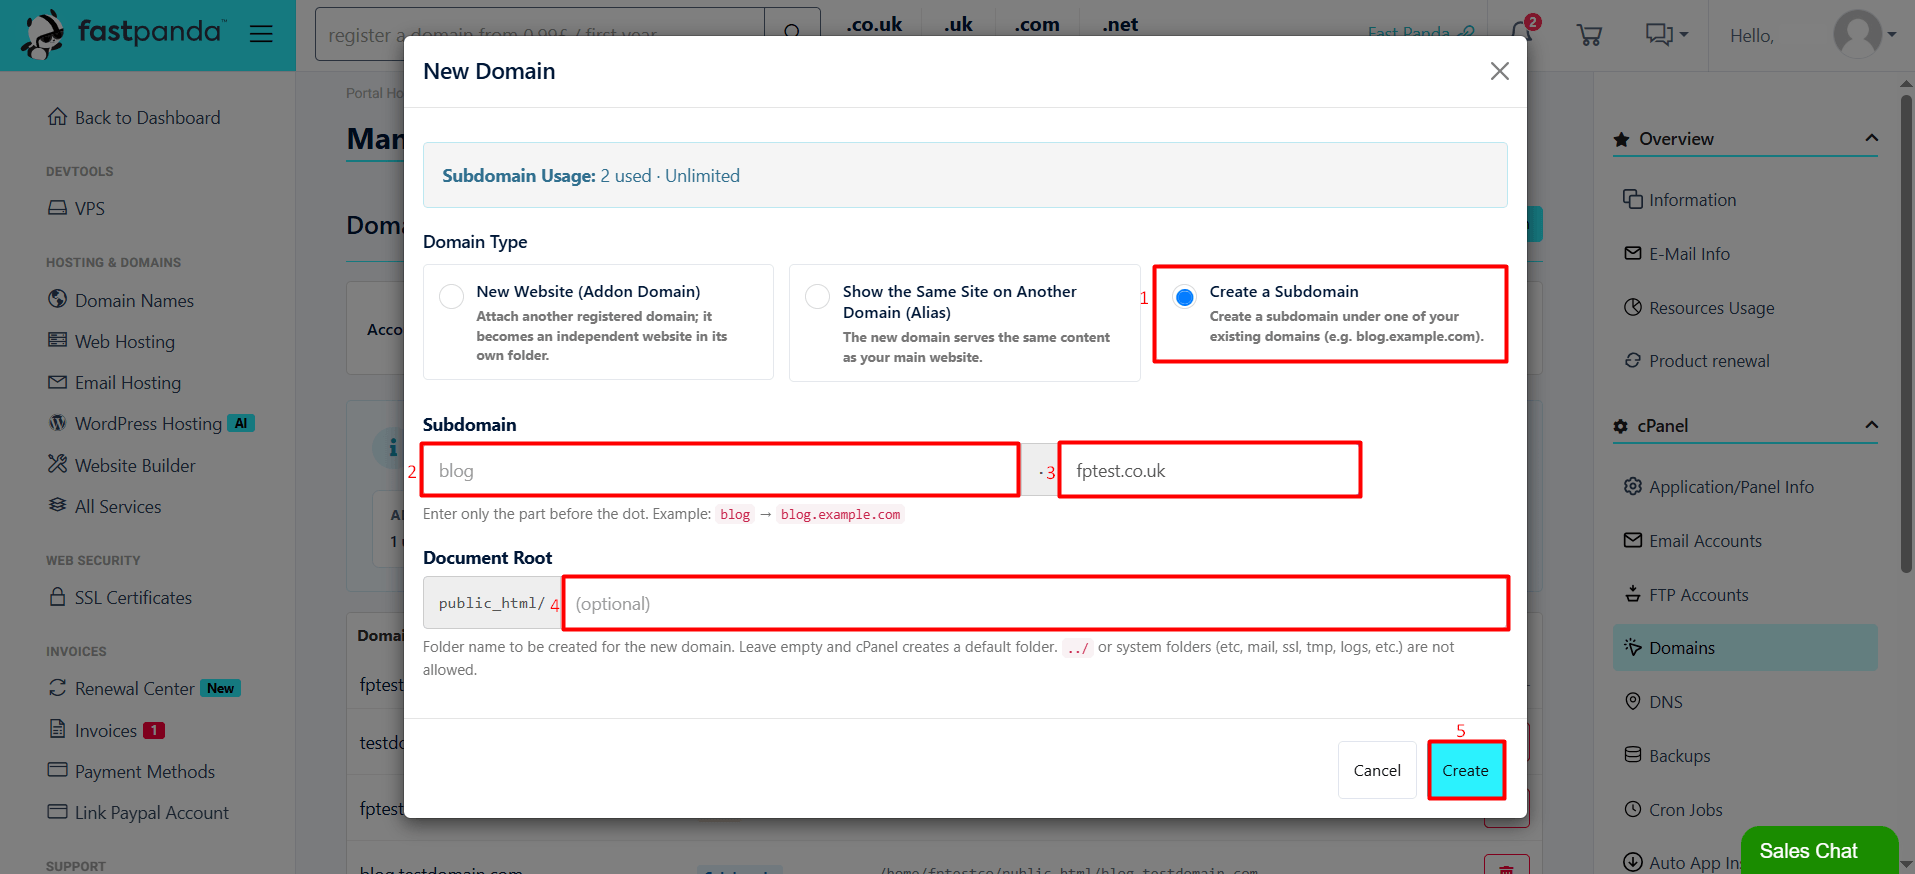The image size is (1915, 874).
Task: Select the Create a Subdomain radio button
Action: [x=1185, y=297]
